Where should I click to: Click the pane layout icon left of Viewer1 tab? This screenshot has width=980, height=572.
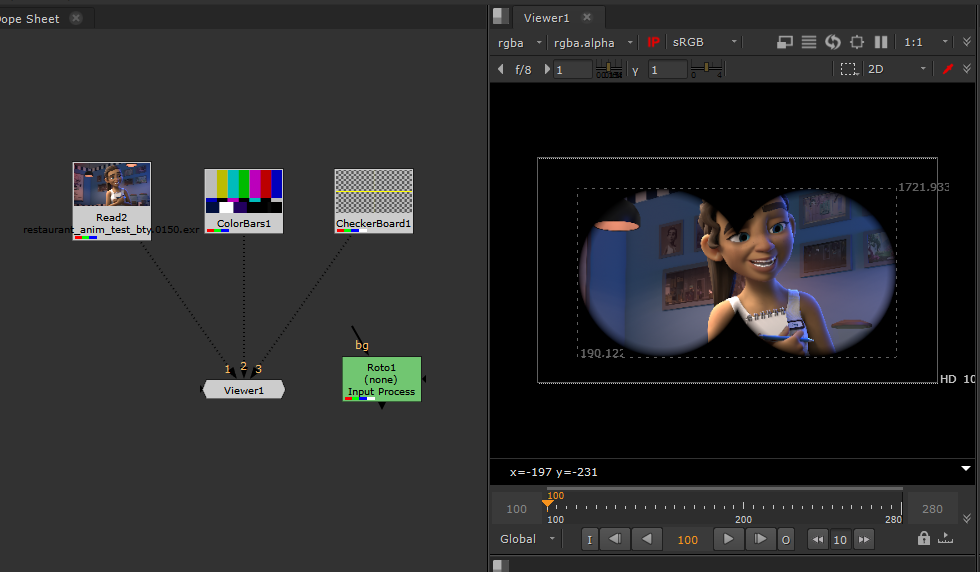click(x=500, y=16)
